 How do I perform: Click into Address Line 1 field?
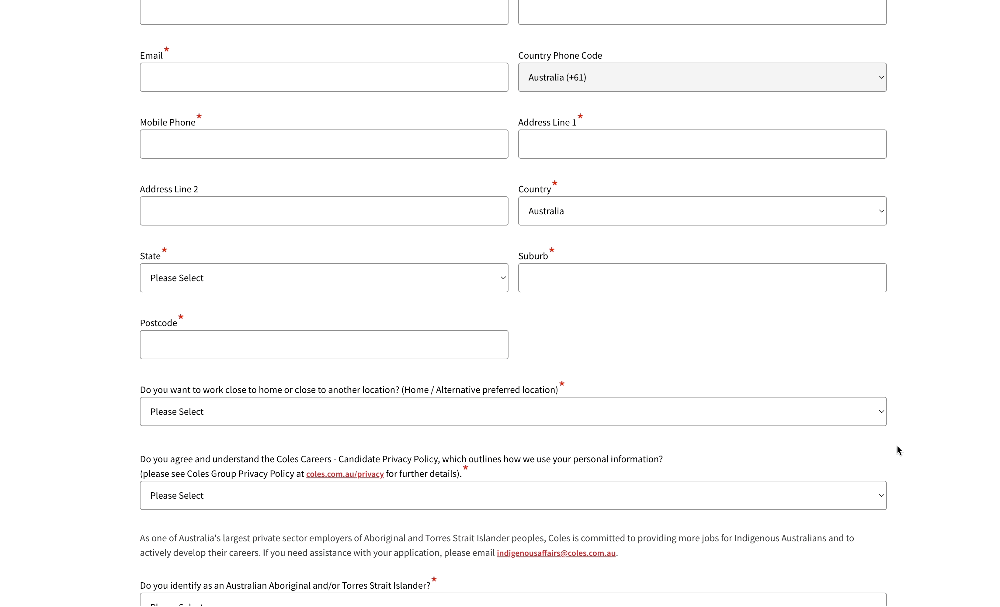point(702,144)
